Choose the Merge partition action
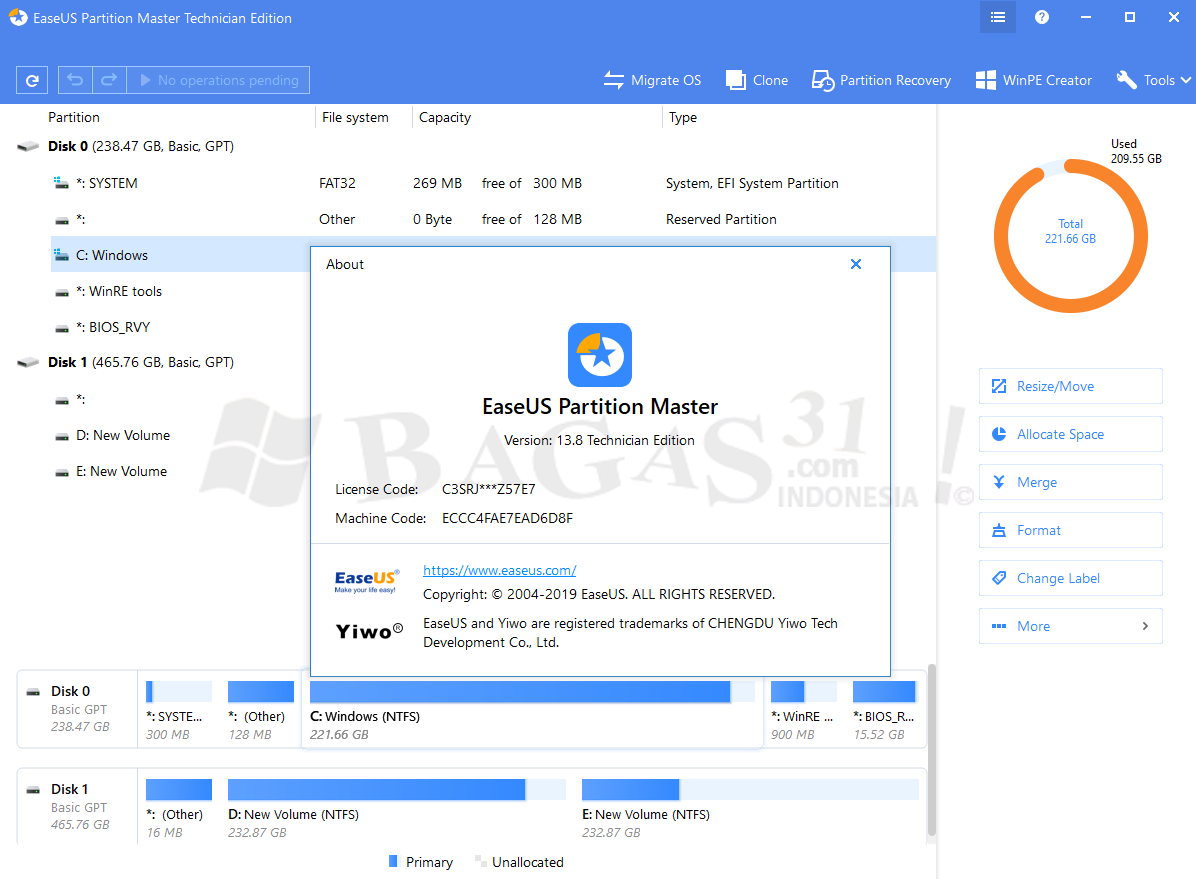 tap(1070, 482)
